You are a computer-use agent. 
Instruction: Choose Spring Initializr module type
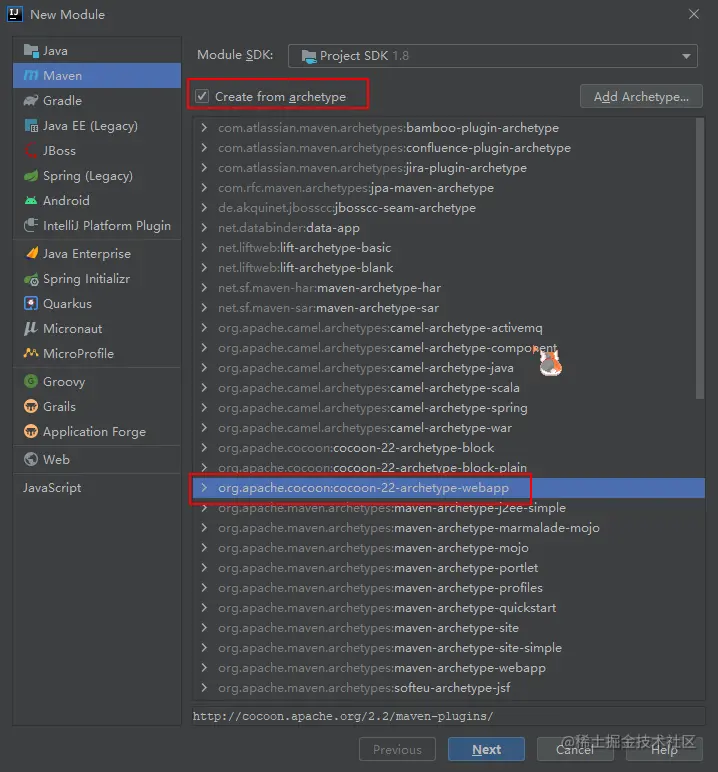[97, 279]
